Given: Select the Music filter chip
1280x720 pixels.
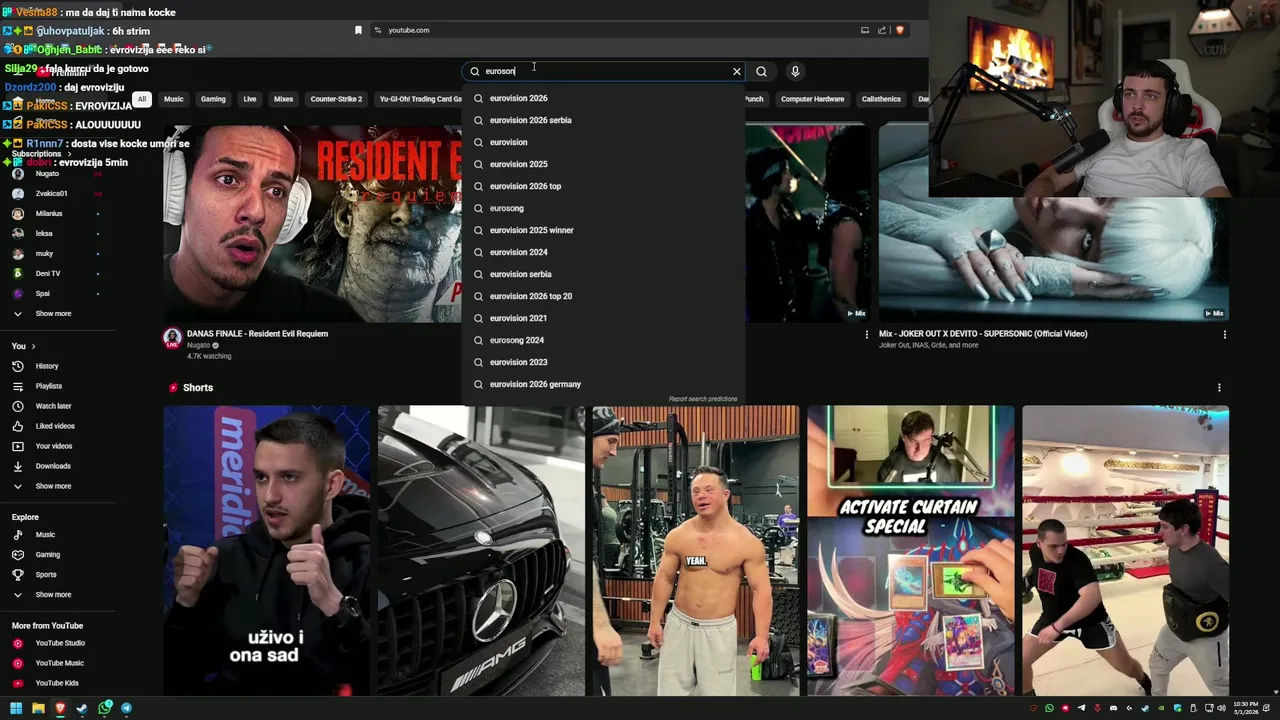Looking at the screenshot, I should pos(174,99).
